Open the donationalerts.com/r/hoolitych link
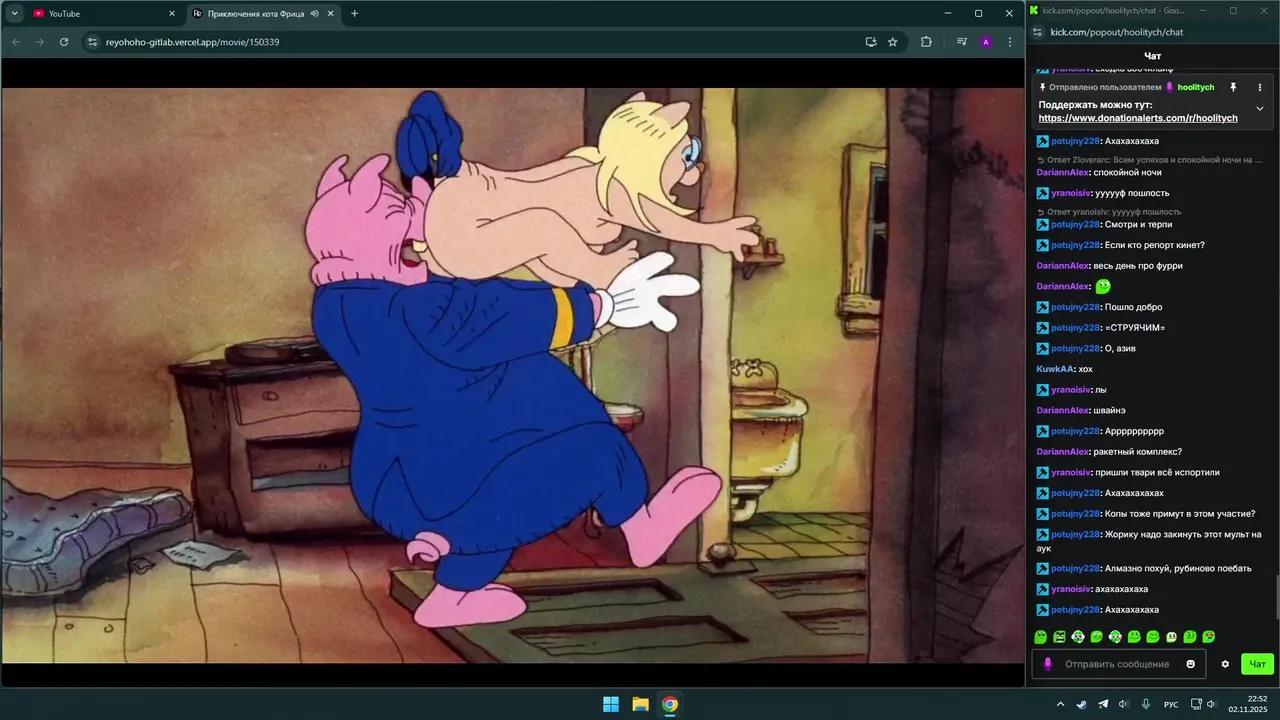 1138,118
